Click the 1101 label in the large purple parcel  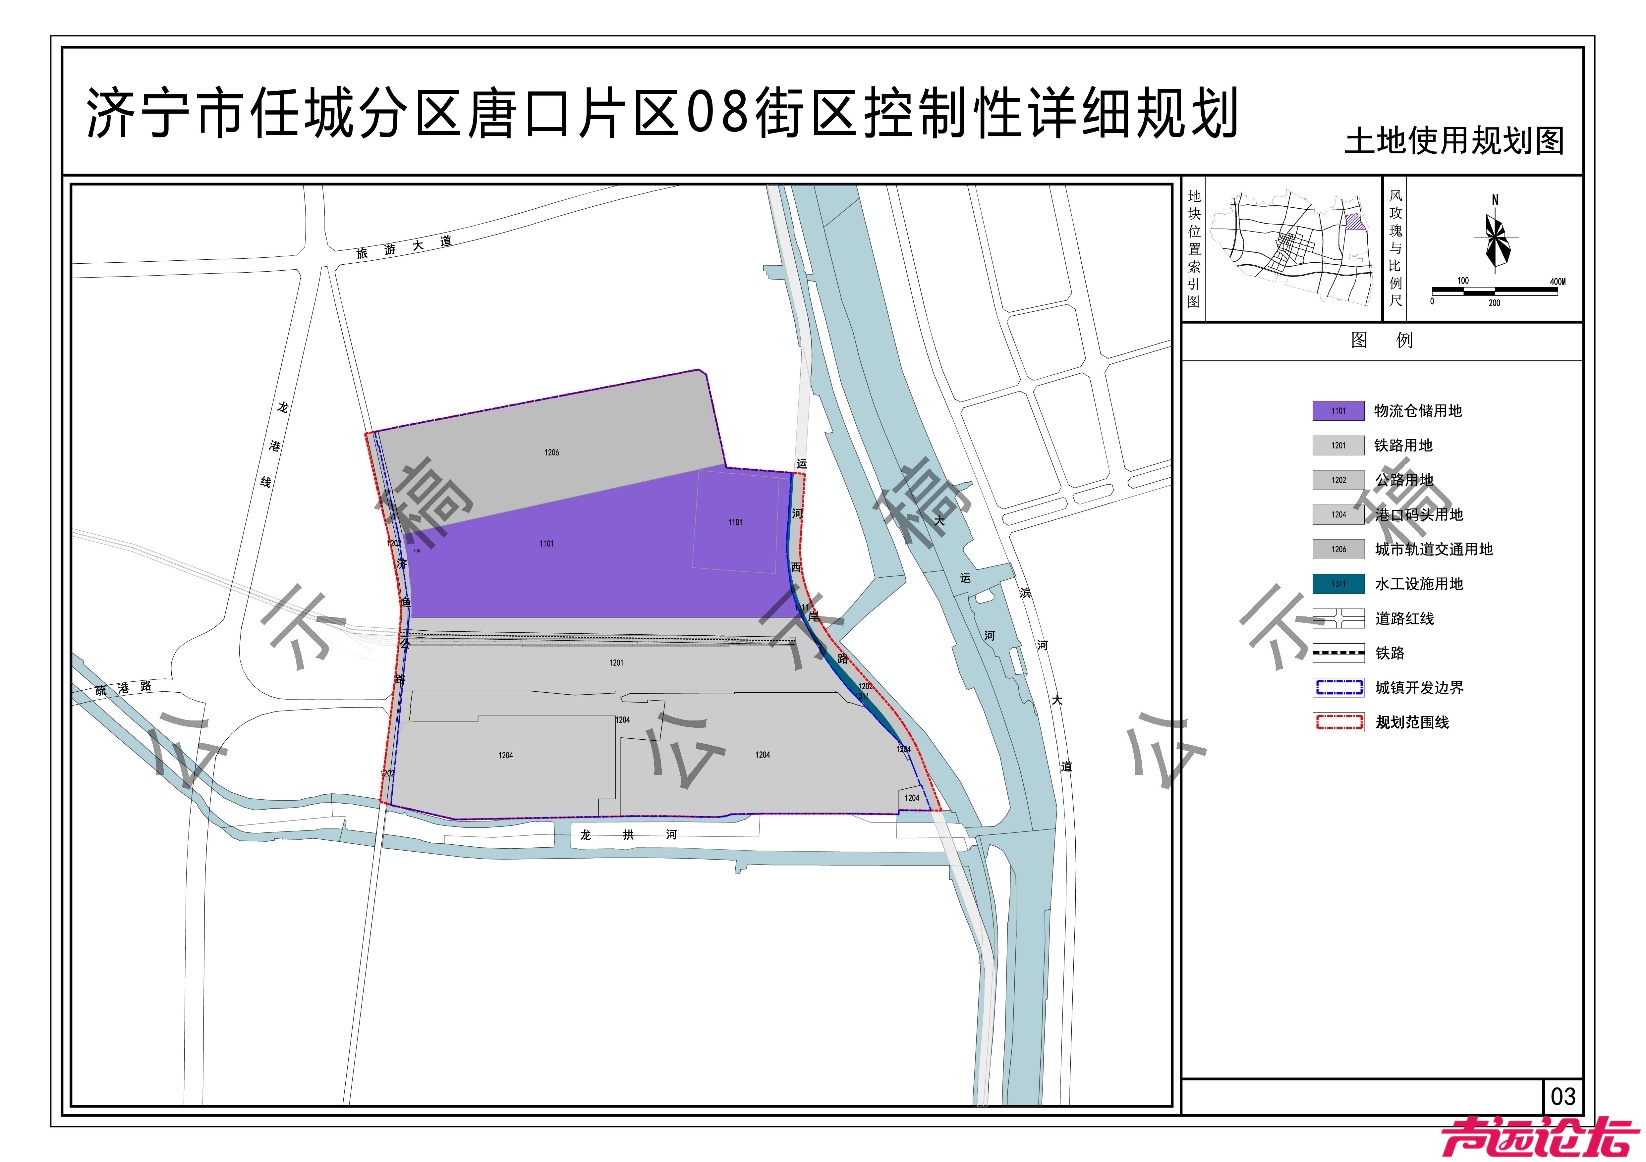tap(546, 544)
